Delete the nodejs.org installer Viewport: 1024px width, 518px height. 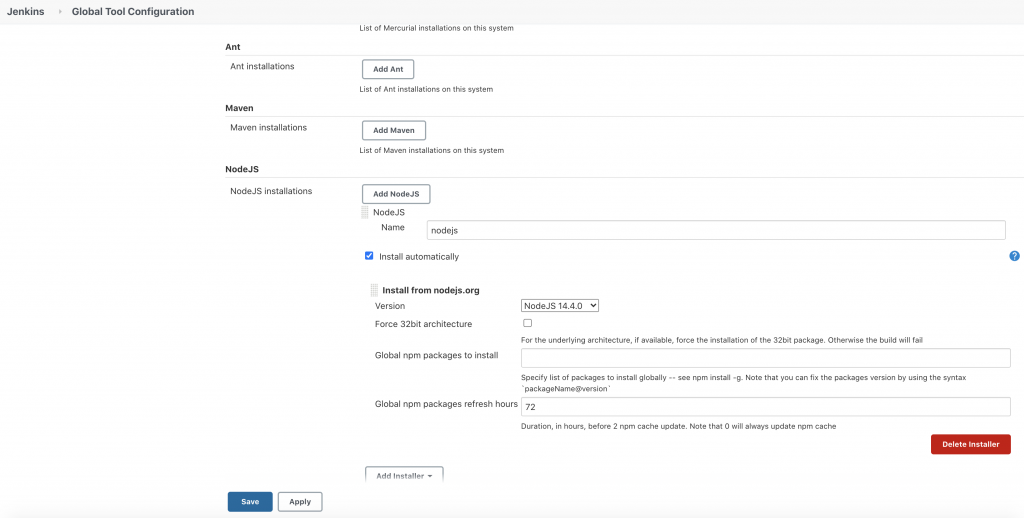tap(970, 444)
